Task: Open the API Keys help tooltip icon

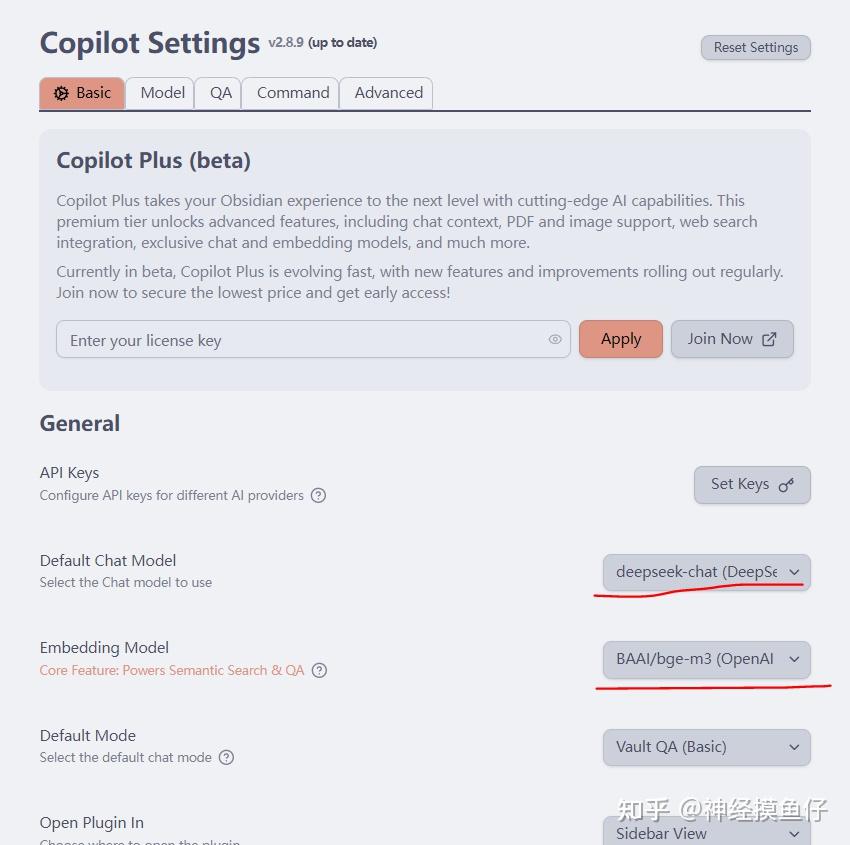Action: (318, 495)
